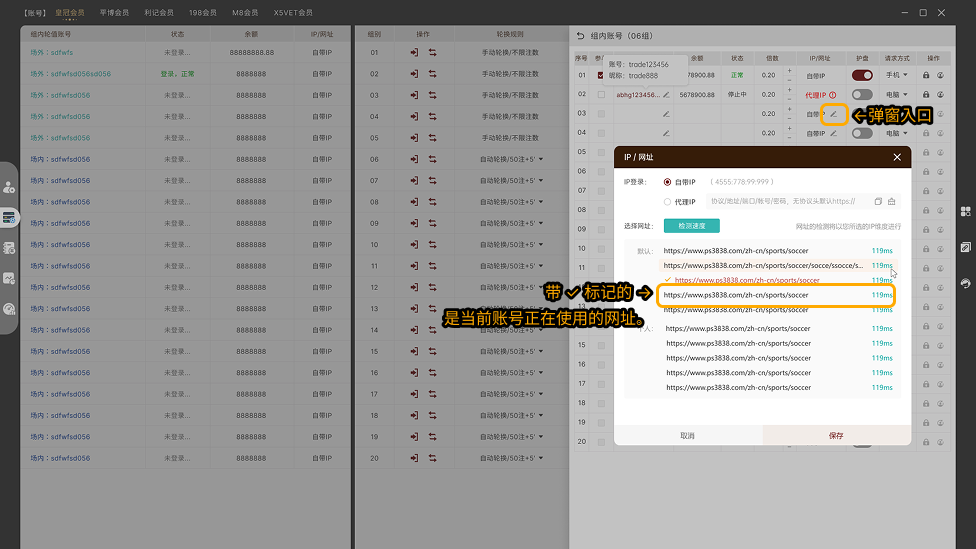Viewport: 976px width, 549px height.
Task: Click the swap-rotation icon for group 16
Action: point(433,373)
